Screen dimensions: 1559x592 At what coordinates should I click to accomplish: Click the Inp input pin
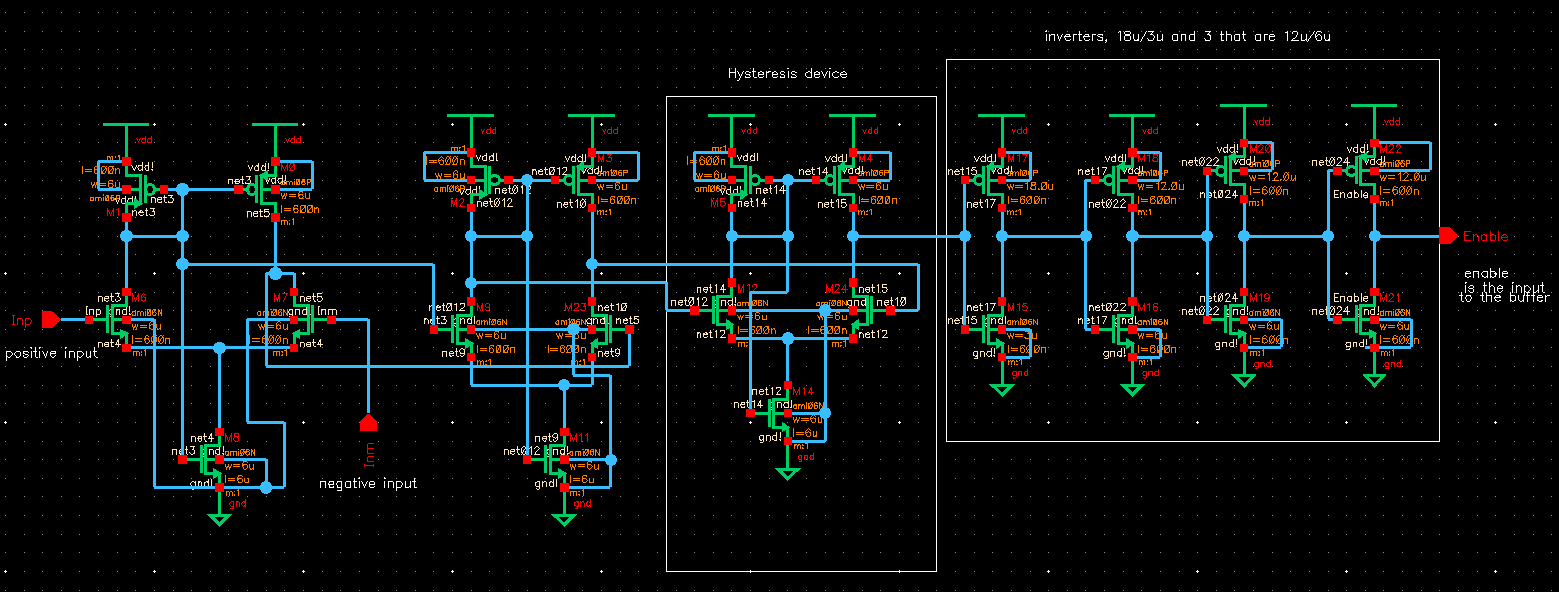47,320
